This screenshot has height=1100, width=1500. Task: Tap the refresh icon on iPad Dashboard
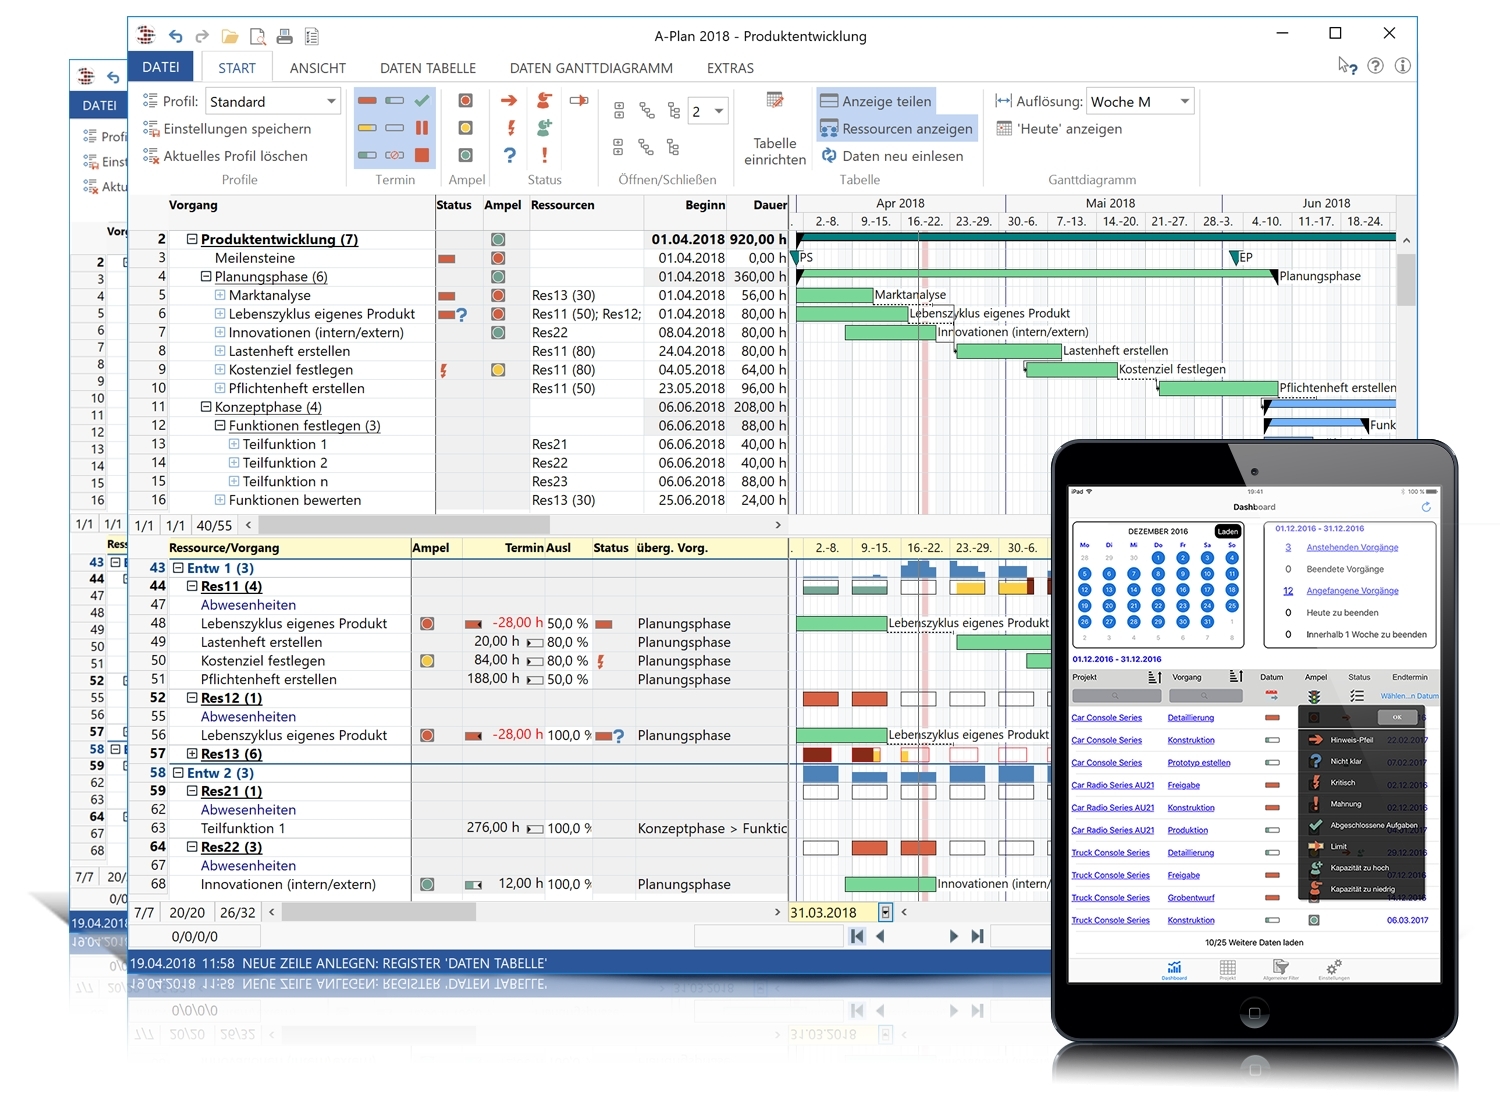[x=1426, y=507]
